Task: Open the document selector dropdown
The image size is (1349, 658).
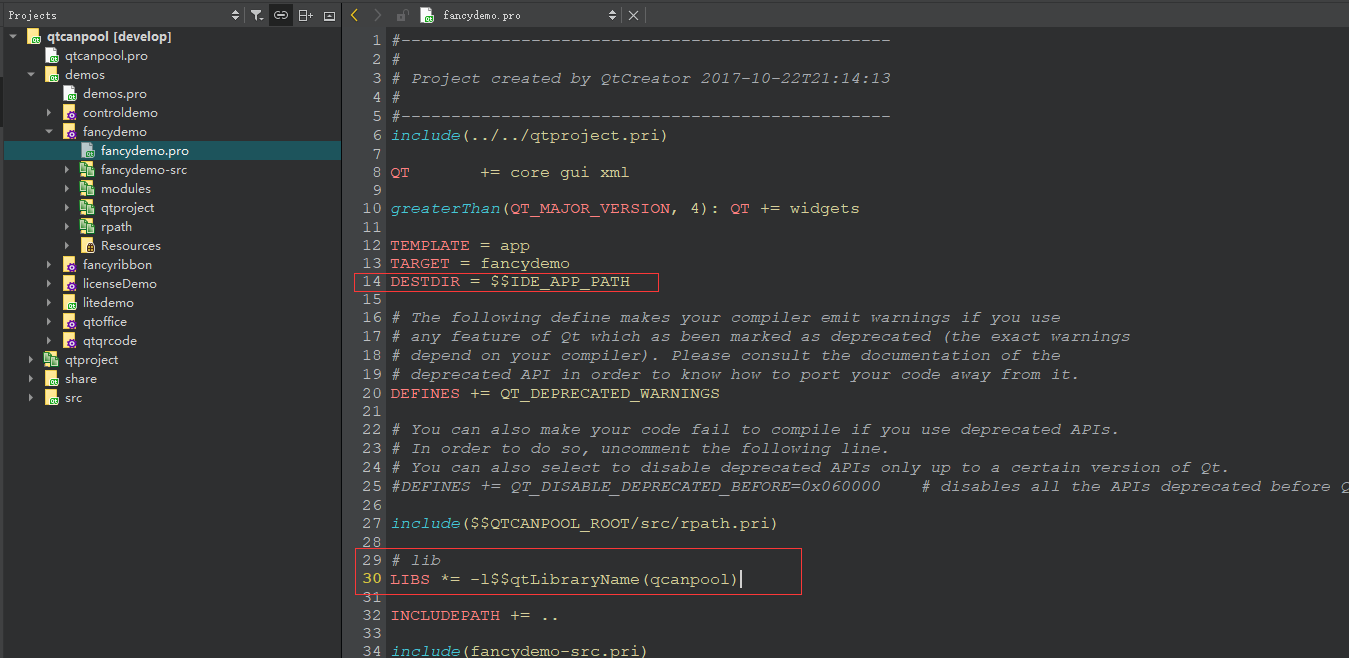Action: pos(612,15)
